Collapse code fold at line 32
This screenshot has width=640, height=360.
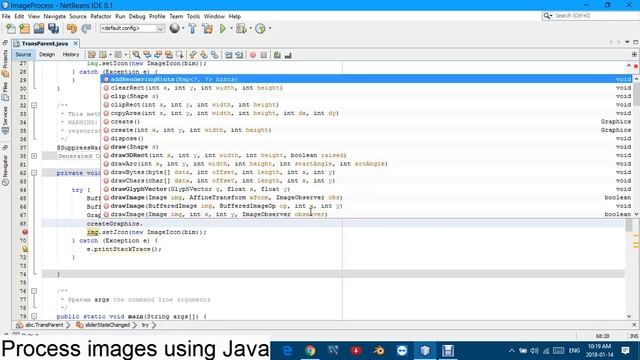coord(34,105)
